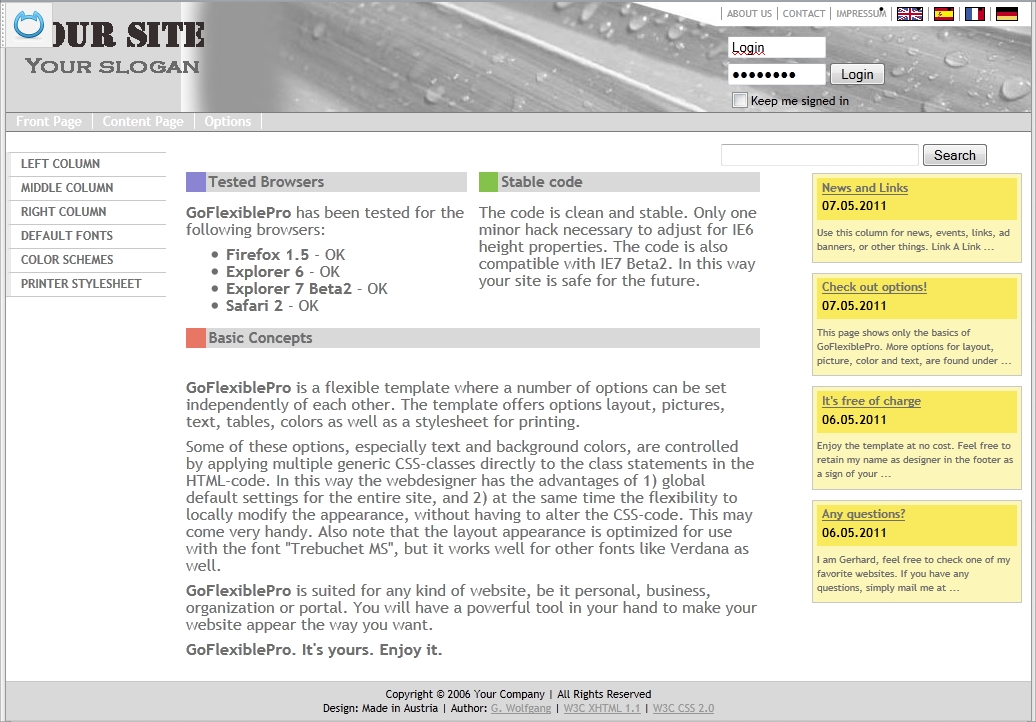Open the Contact link
The height and width of the screenshot is (722, 1036).
(x=803, y=13)
